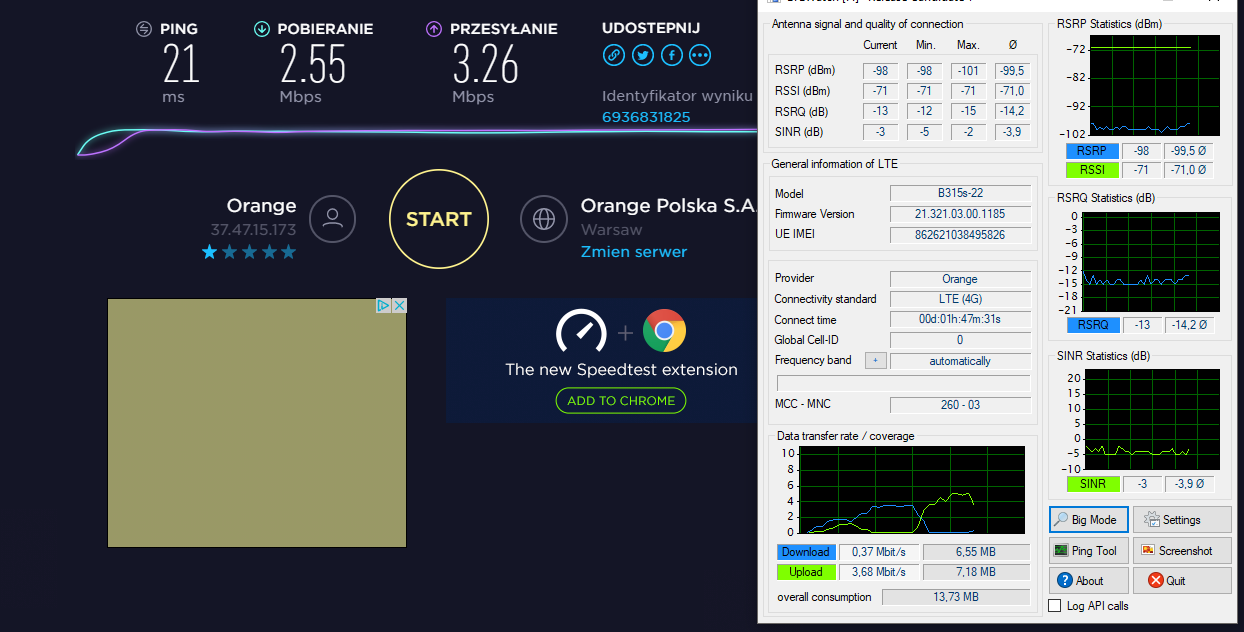Click the SINR Statistics graph

(1153, 421)
